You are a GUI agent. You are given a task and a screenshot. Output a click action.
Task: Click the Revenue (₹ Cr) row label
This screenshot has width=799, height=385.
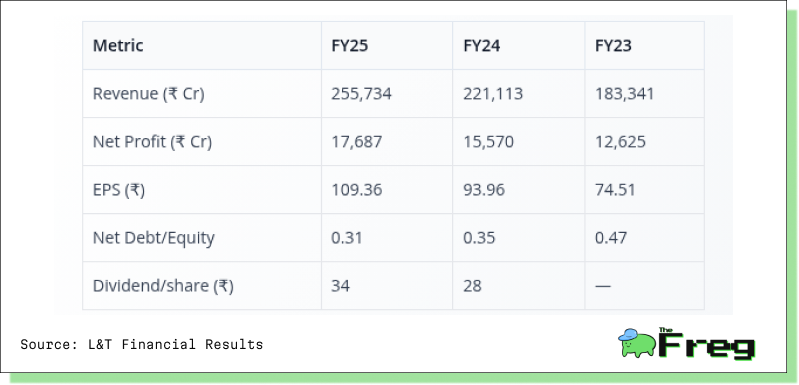pos(148,94)
